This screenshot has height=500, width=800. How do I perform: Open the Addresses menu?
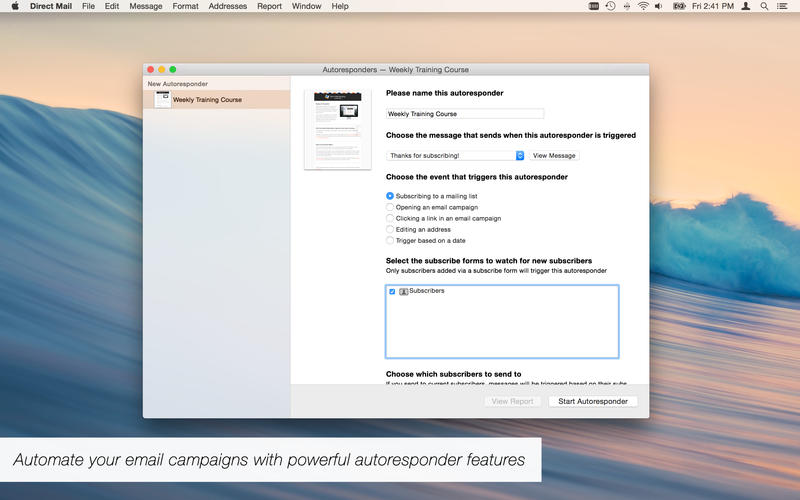coord(228,6)
